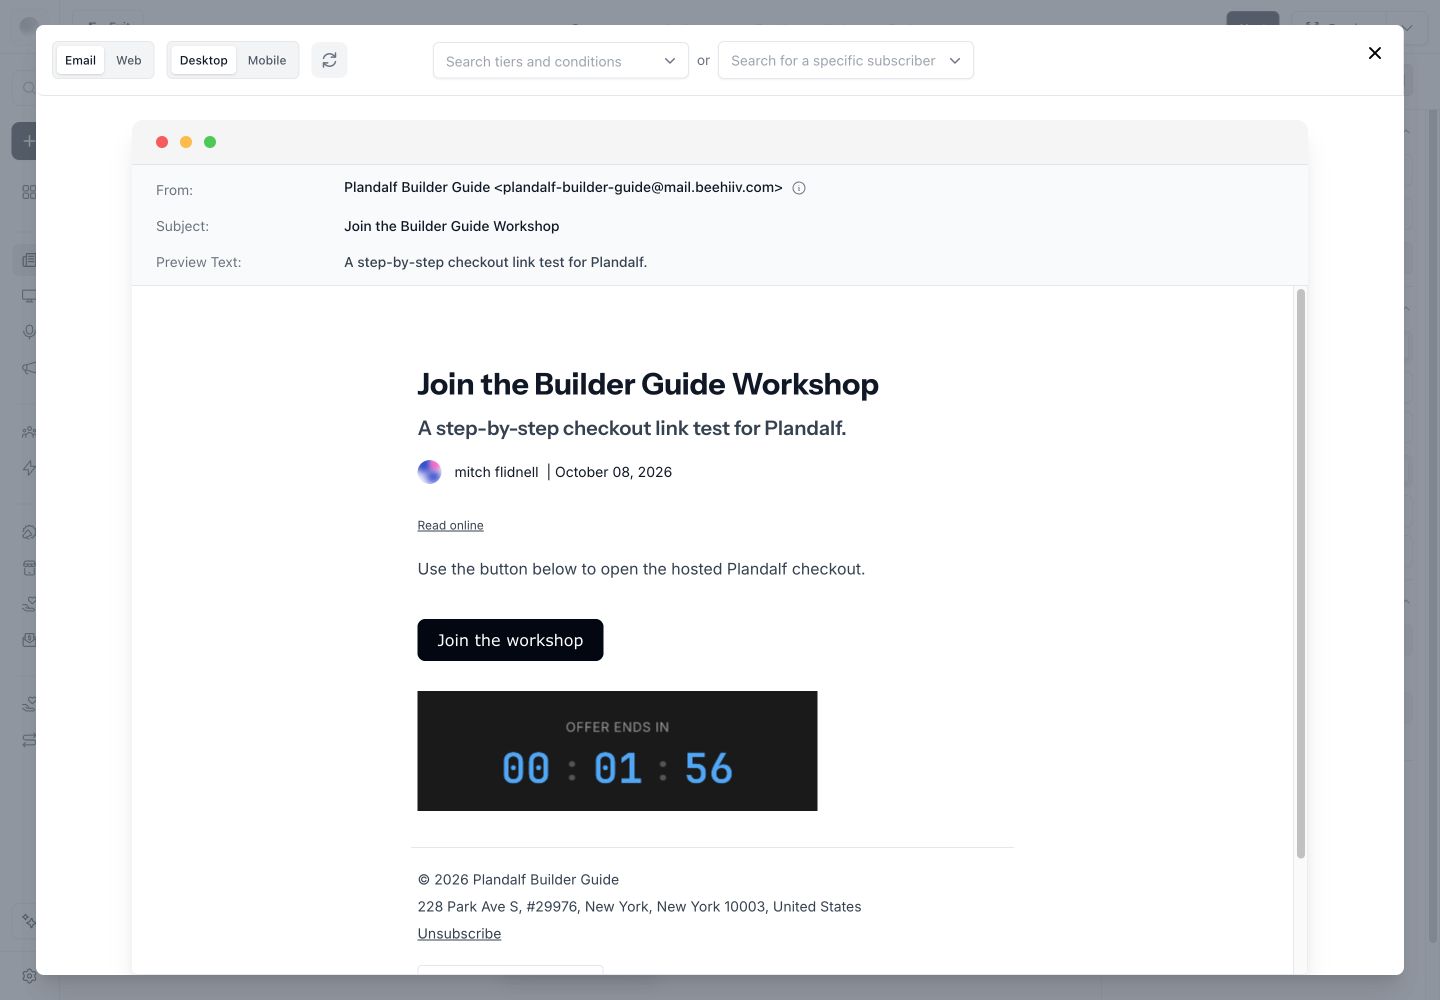Select the Desktop view
The height and width of the screenshot is (1000, 1440).
click(203, 60)
